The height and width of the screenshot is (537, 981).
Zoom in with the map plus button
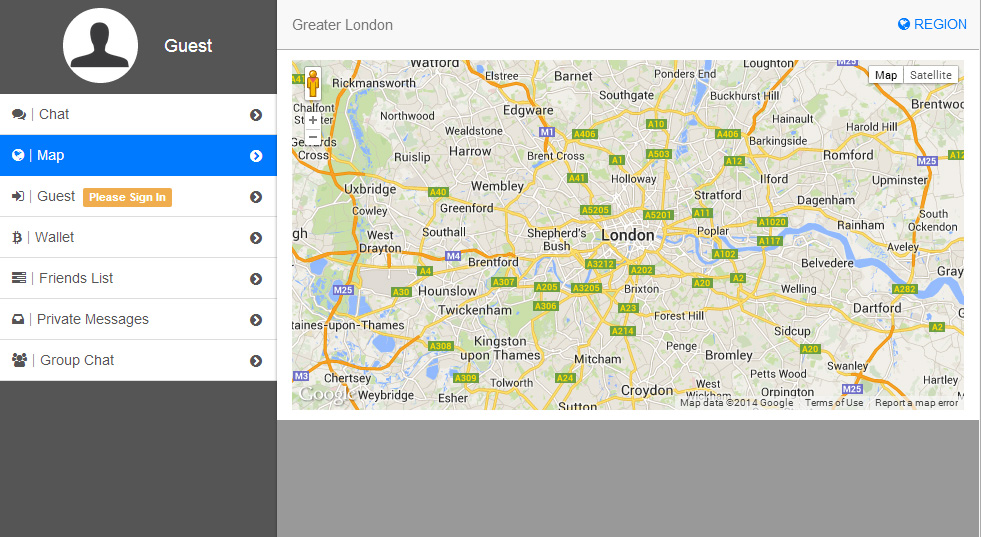313,120
